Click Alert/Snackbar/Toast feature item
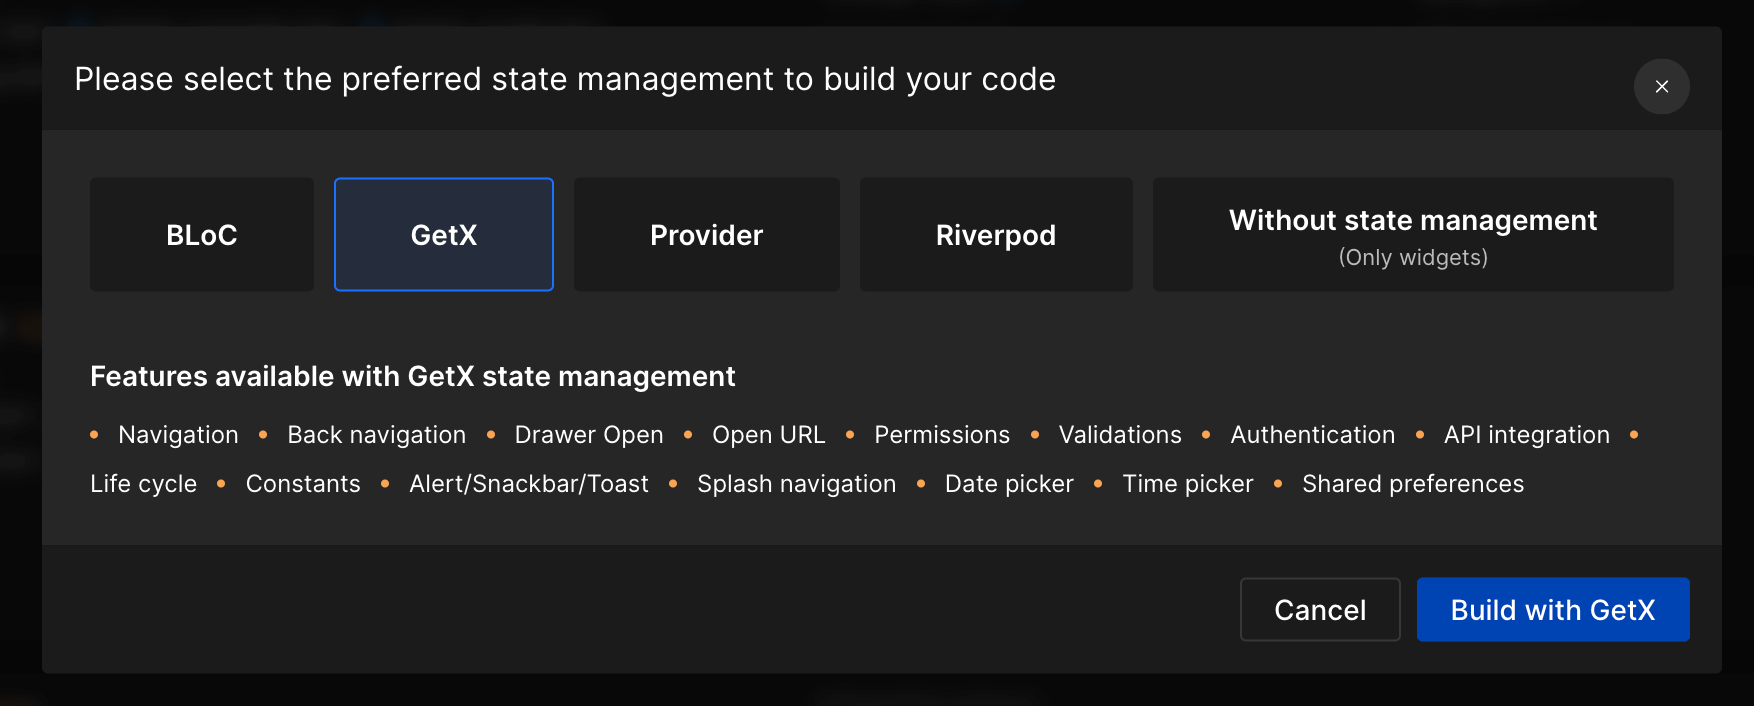The height and width of the screenshot is (706, 1754). (x=528, y=484)
